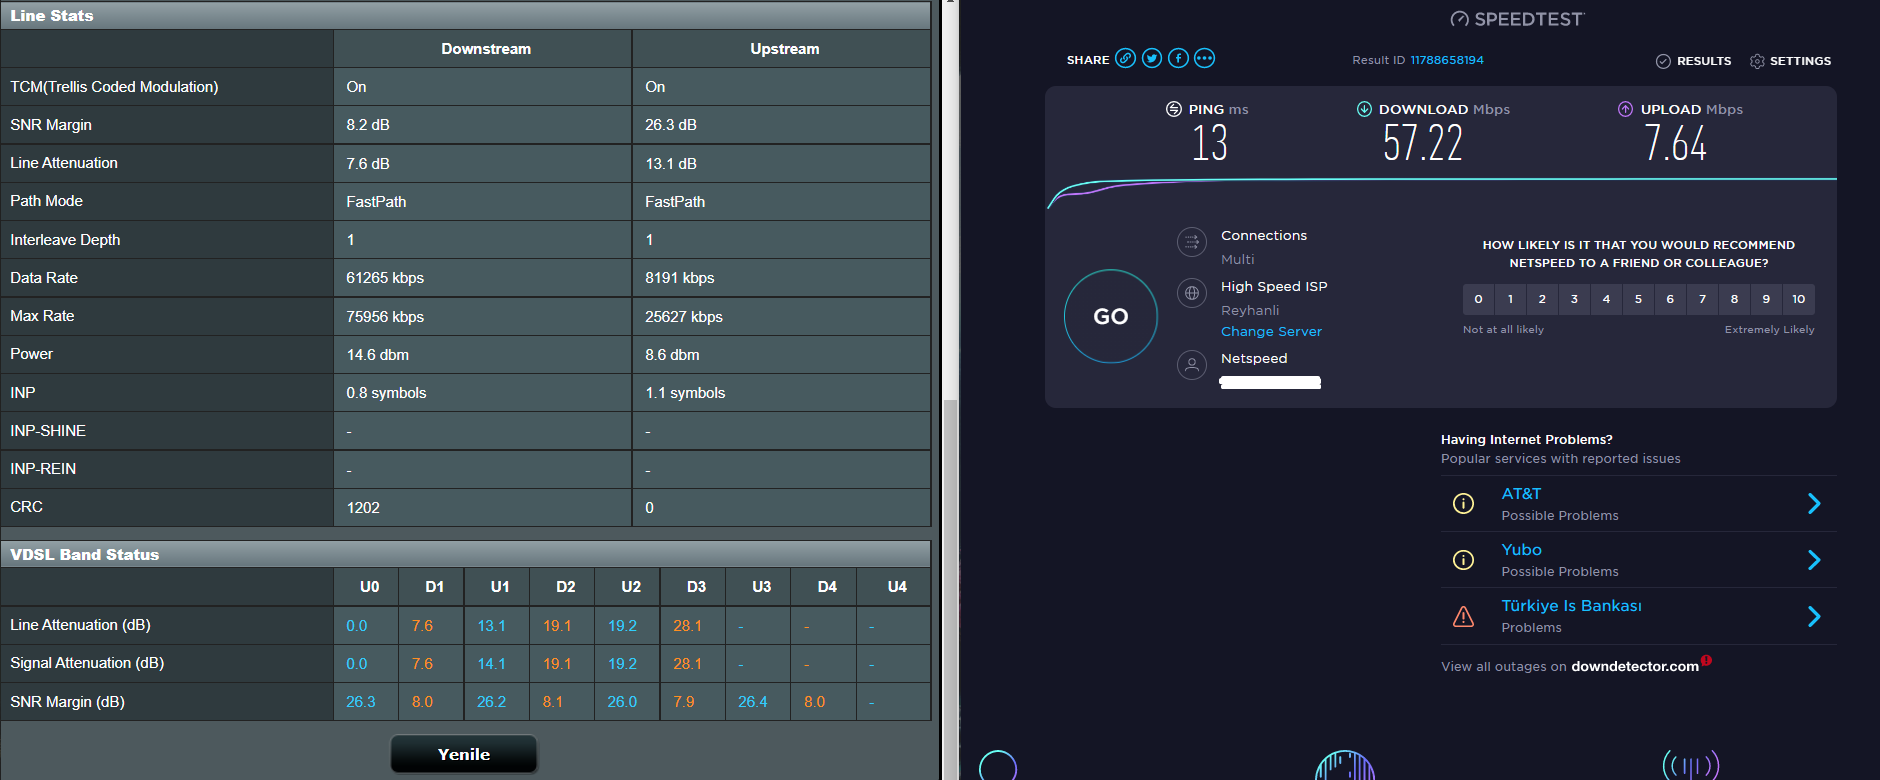
Task: Expand Yubo outage details chevron
Action: [x=1814, y=560]
